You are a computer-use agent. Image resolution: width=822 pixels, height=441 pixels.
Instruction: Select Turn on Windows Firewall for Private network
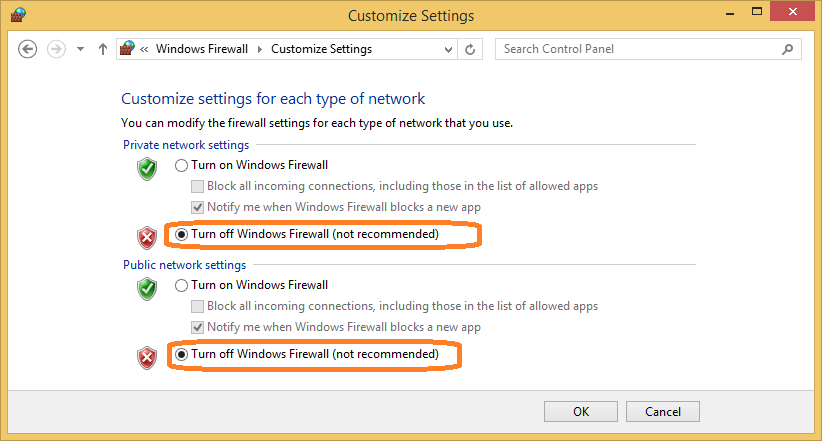coord(181,165)
